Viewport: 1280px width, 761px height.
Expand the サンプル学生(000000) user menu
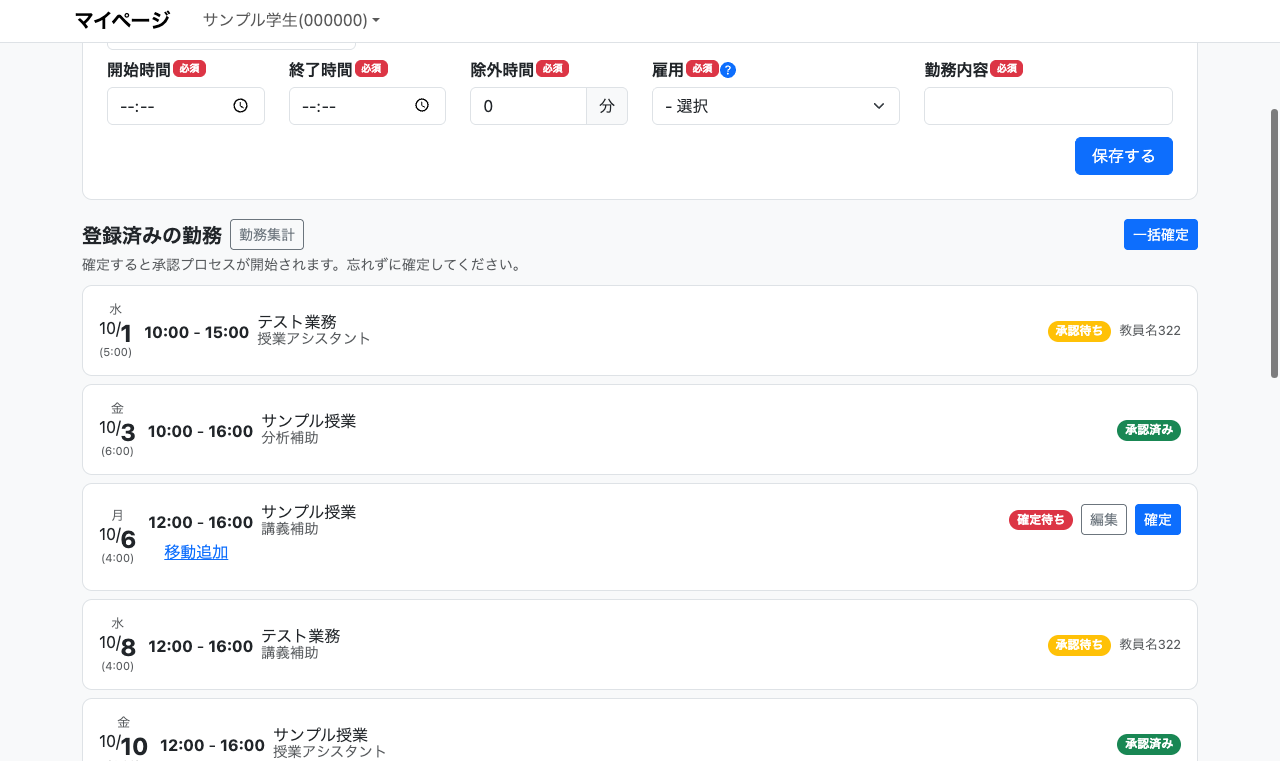pos(291,20)
